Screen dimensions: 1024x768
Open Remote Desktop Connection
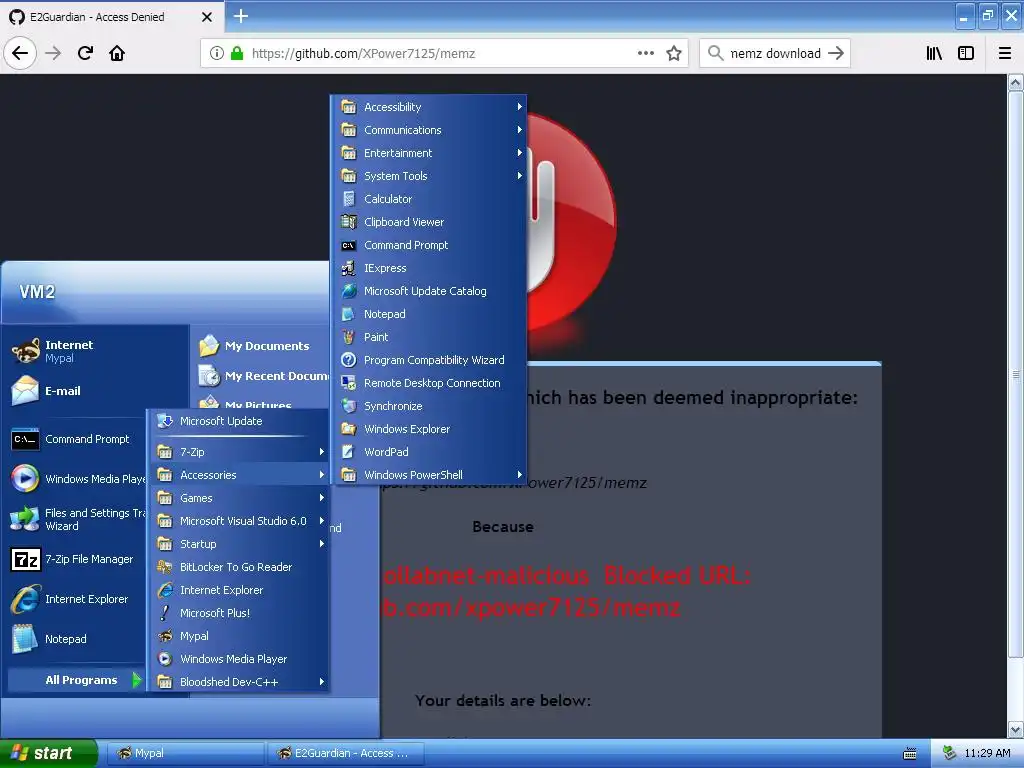coord(429,383)
